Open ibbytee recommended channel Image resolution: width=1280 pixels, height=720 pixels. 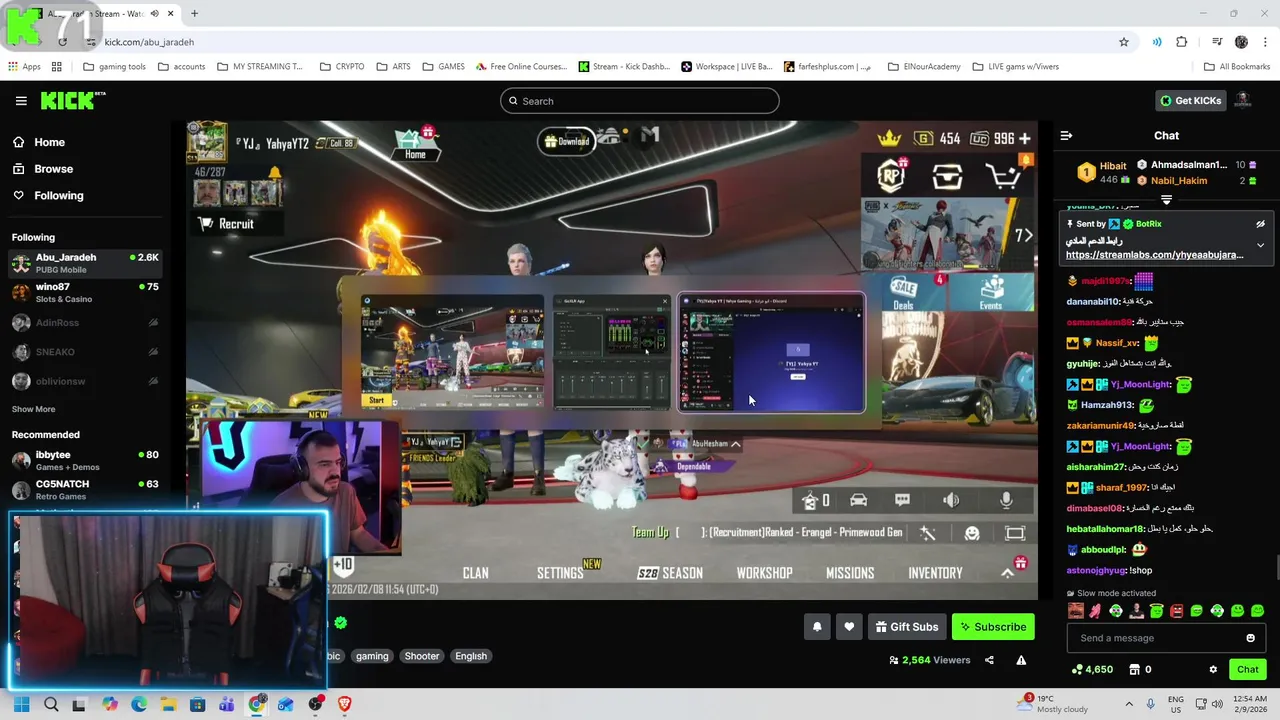coord(85,461)
